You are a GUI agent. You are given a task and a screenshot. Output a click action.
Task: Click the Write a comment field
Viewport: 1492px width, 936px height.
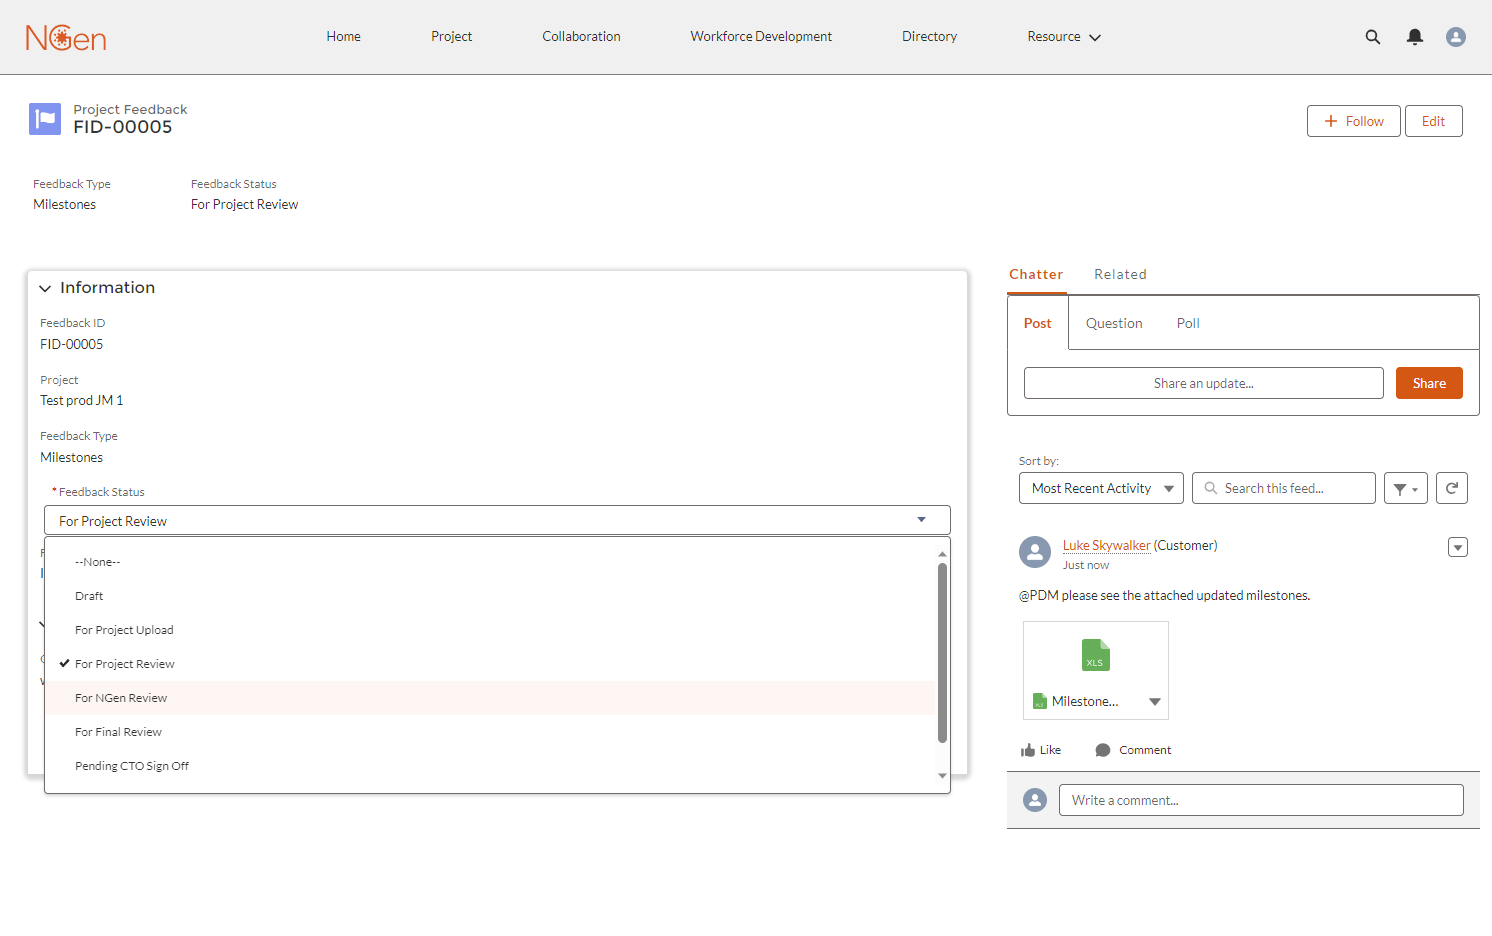[1261, 800]
